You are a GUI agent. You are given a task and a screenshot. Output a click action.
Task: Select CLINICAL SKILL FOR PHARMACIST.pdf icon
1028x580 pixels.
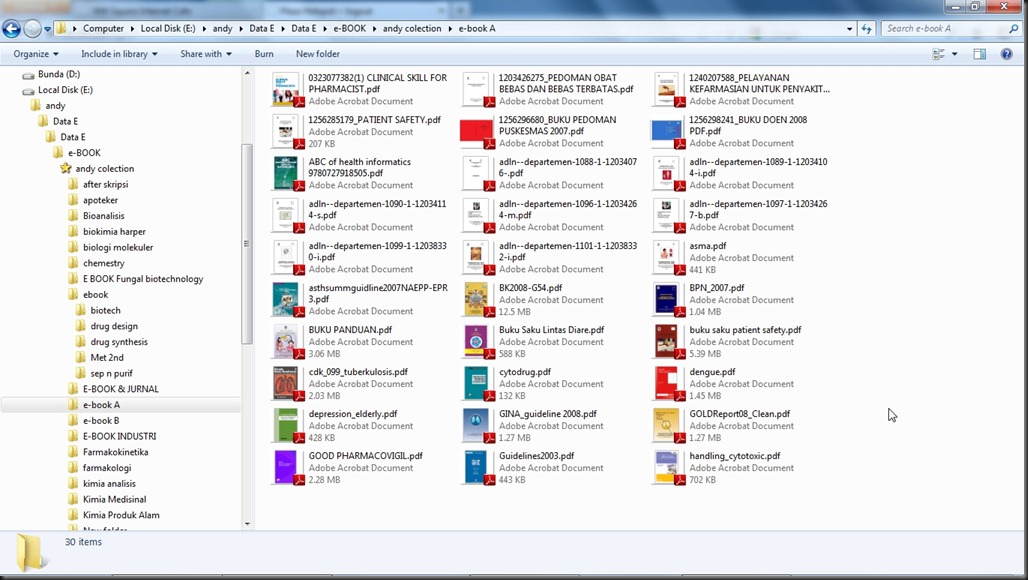pos(287,89)
